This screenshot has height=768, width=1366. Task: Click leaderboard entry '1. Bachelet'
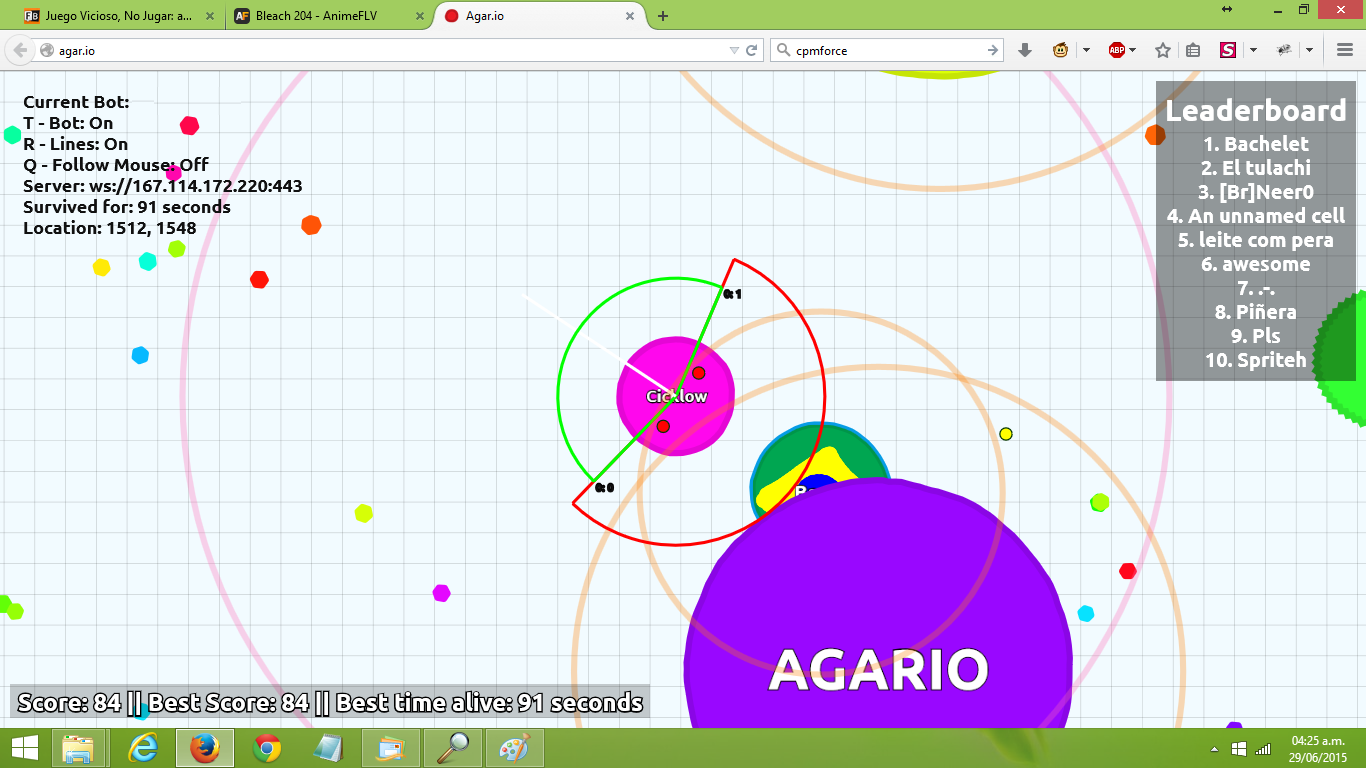pyautogui.click(x=1256, y=144)
